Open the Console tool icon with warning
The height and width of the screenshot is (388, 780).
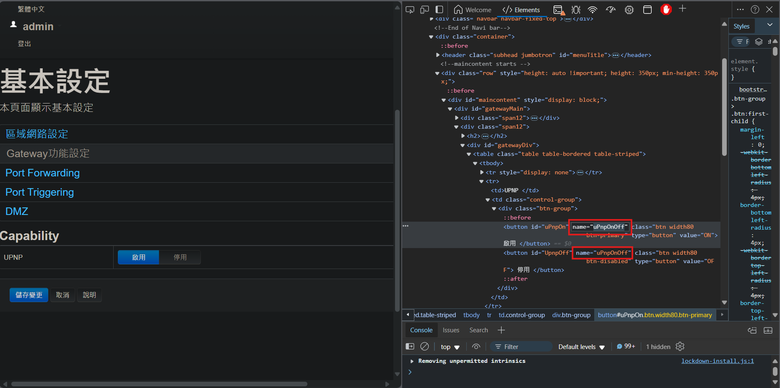click(x=559, y=9)
